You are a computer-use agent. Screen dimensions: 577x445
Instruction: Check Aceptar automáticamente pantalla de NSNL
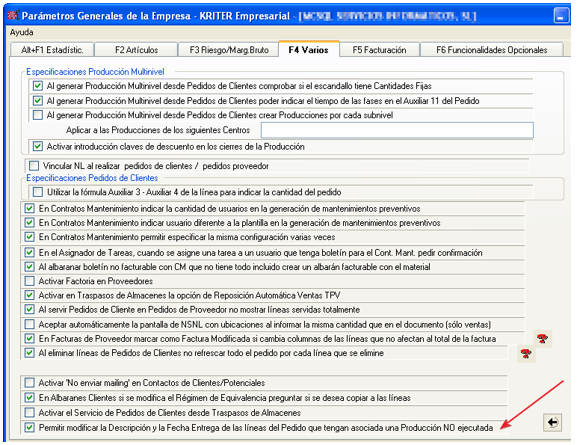[29, 325]
